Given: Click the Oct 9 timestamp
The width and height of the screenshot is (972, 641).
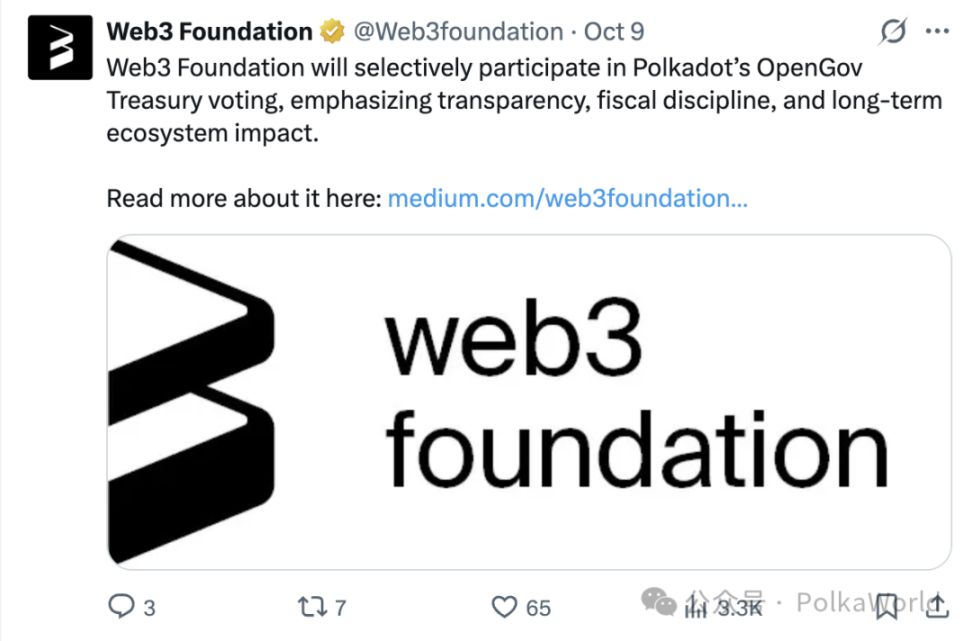Looking at the screenshot, I should [x=613, y=31].
